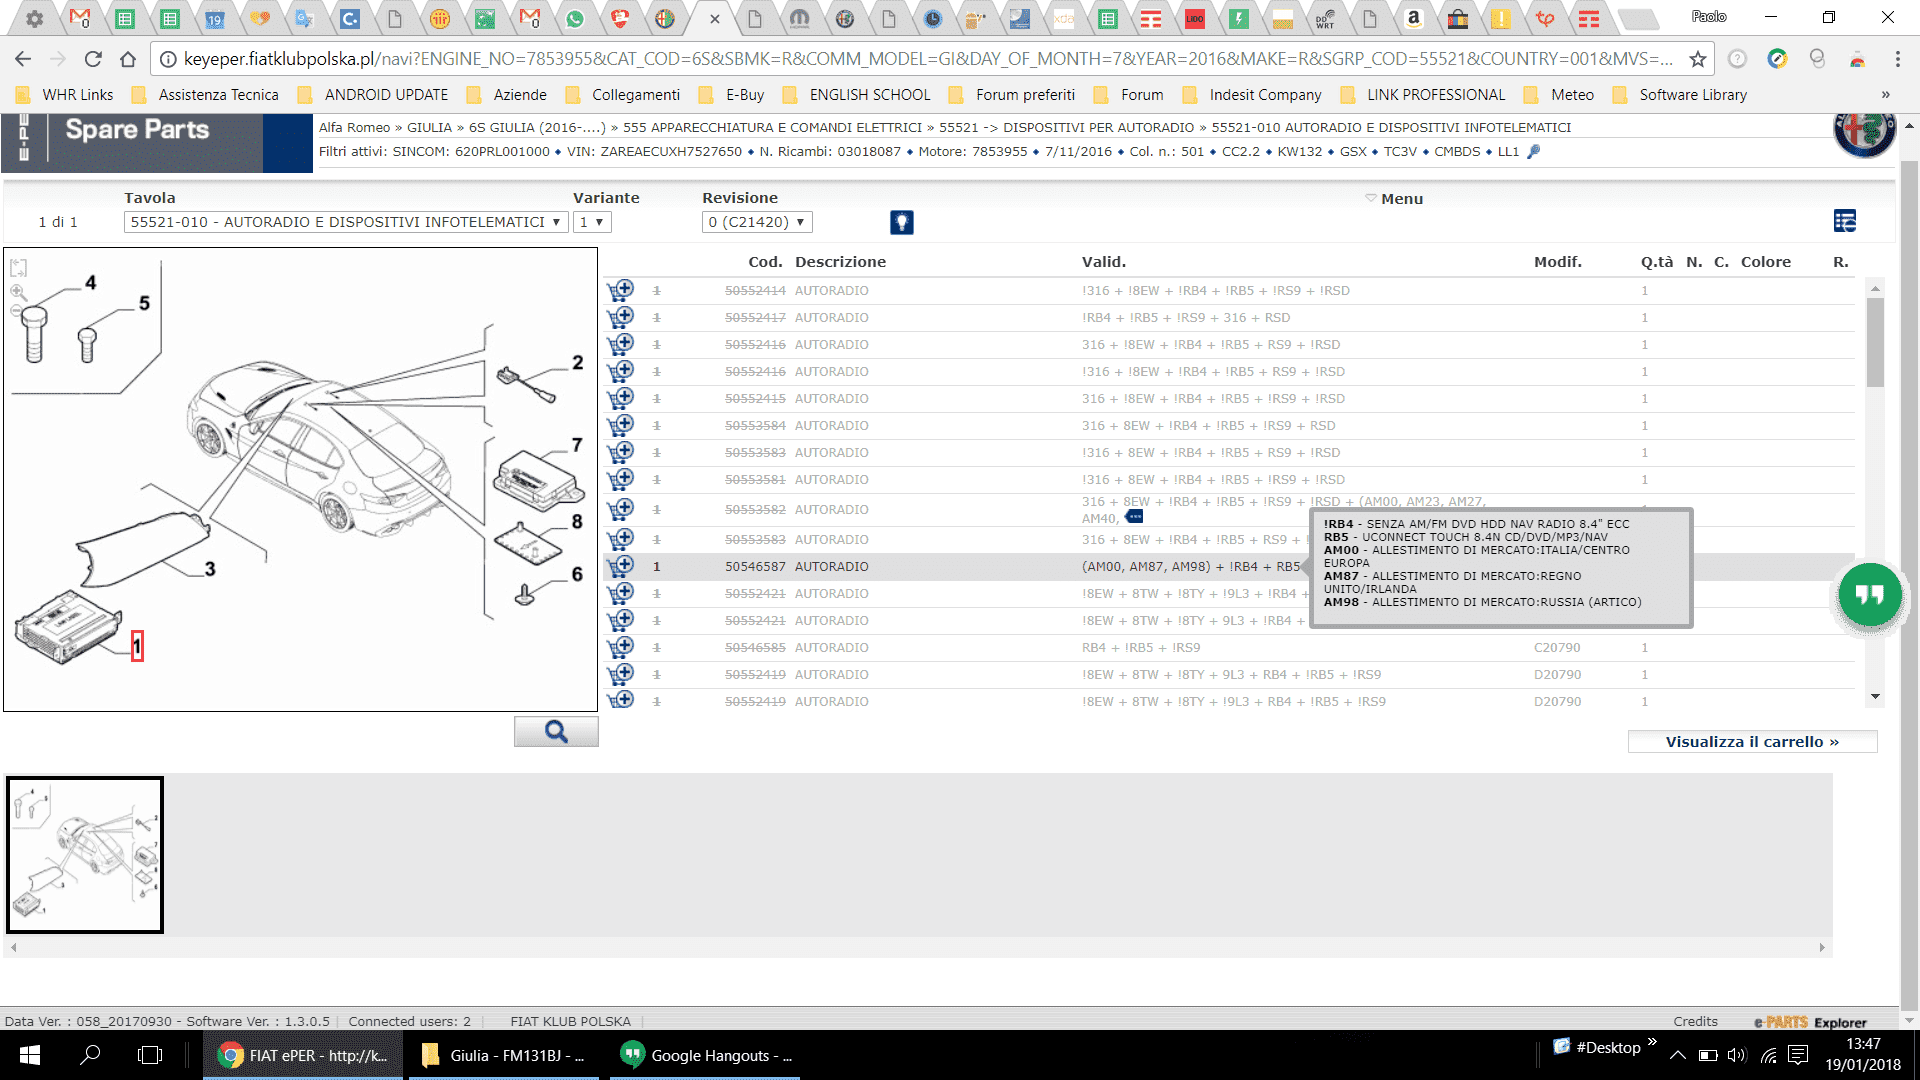
Task: Open the Task View button
Action: (150, 1055)
